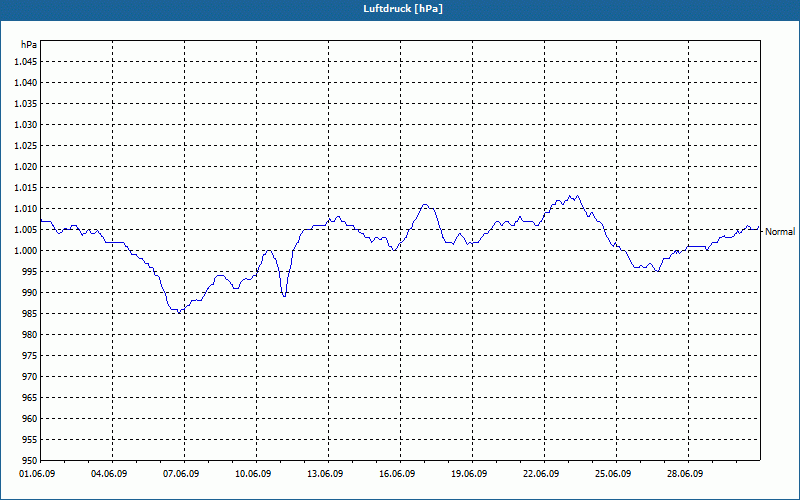Click the 04.06.09 date label

pos(109,474)
